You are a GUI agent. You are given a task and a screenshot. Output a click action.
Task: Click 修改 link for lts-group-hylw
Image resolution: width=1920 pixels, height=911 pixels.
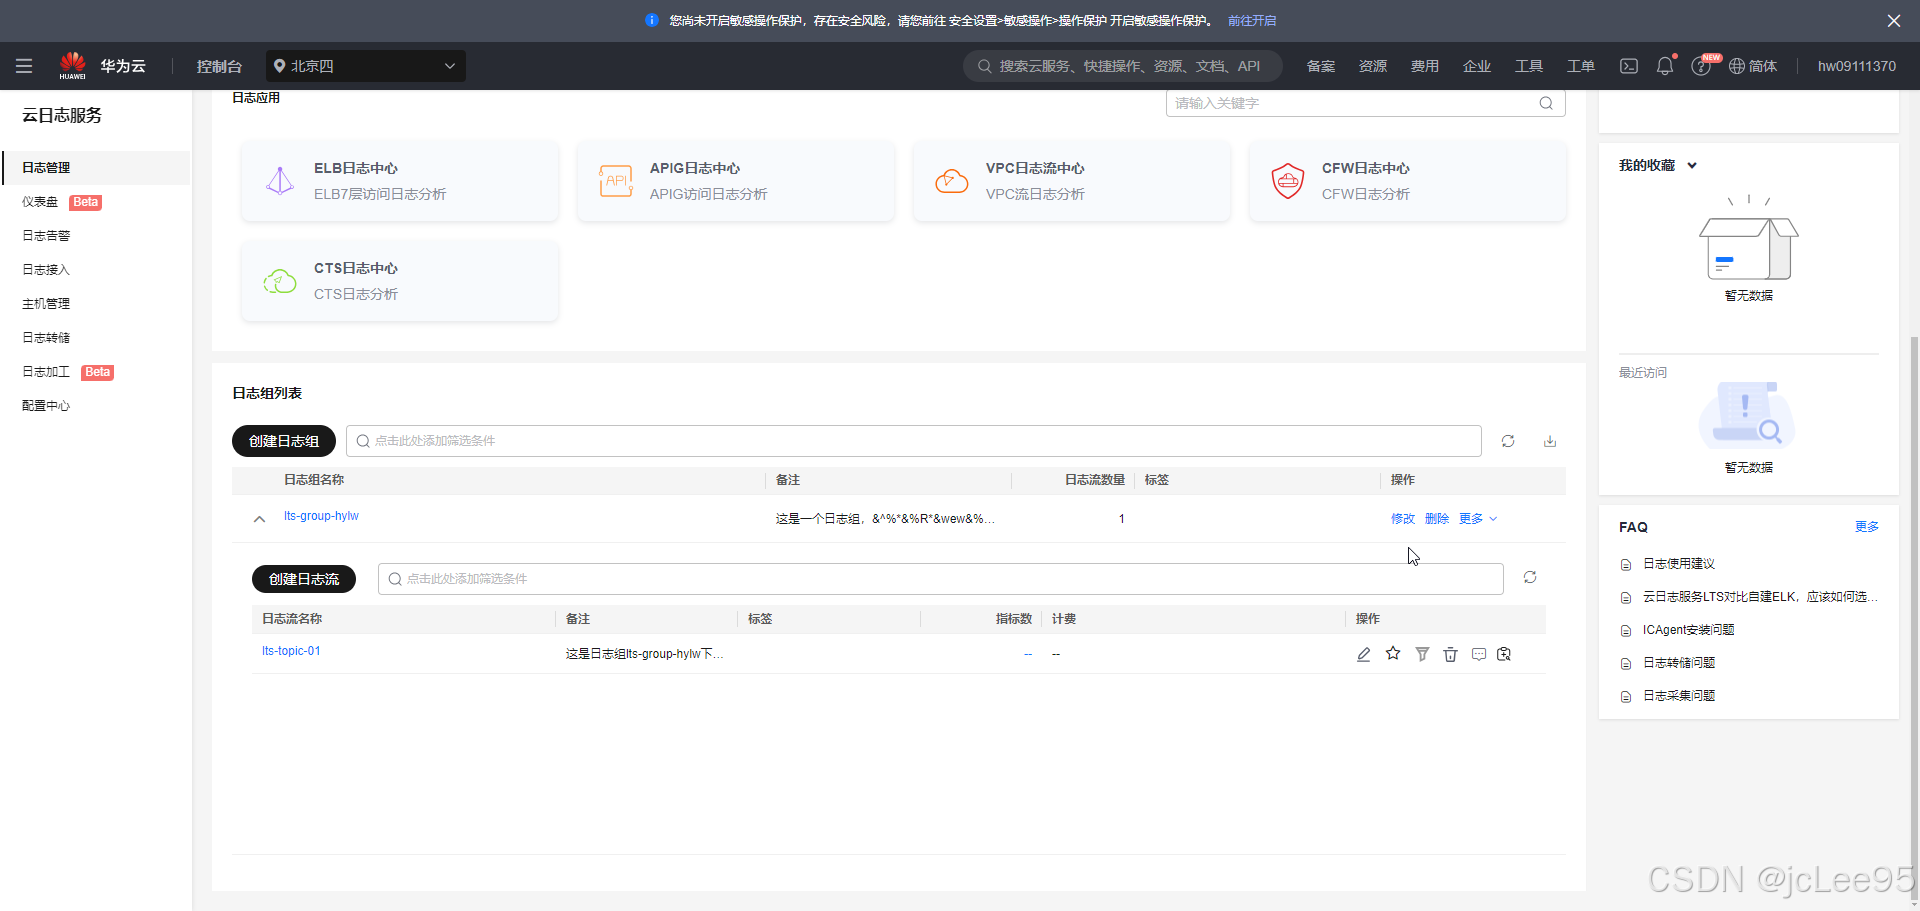coord(1403,519)
